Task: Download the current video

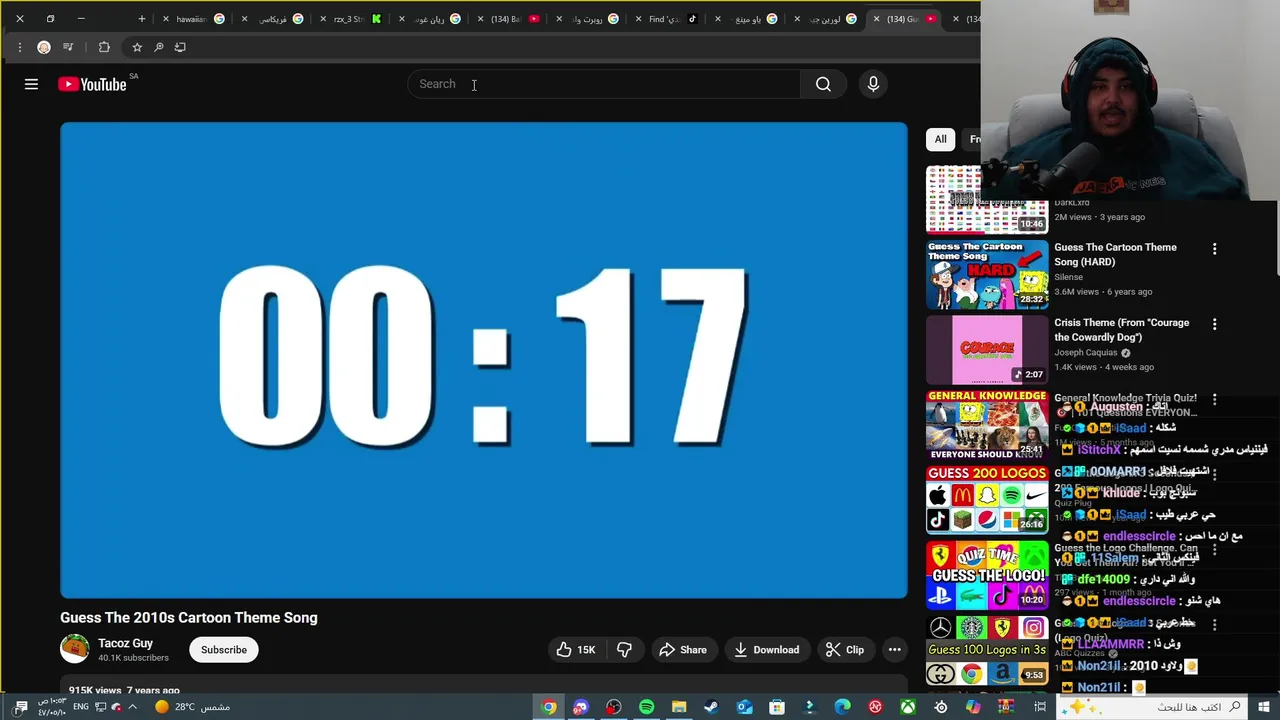Action: point(766,650)
